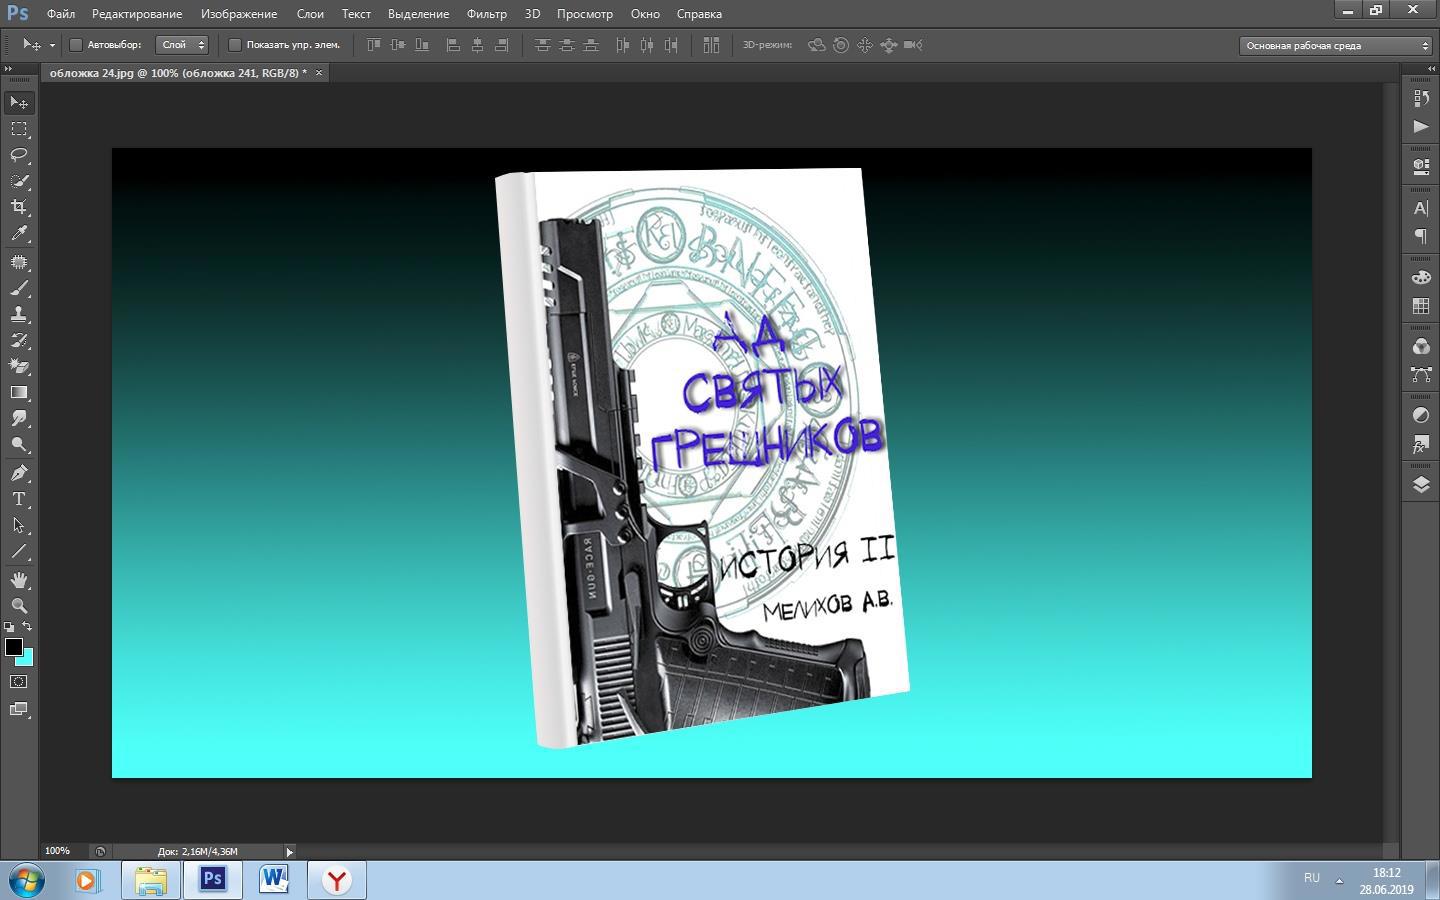Click the 100% zoom level field
Viewport: 1440px width, 900px height.
[57, 851]
